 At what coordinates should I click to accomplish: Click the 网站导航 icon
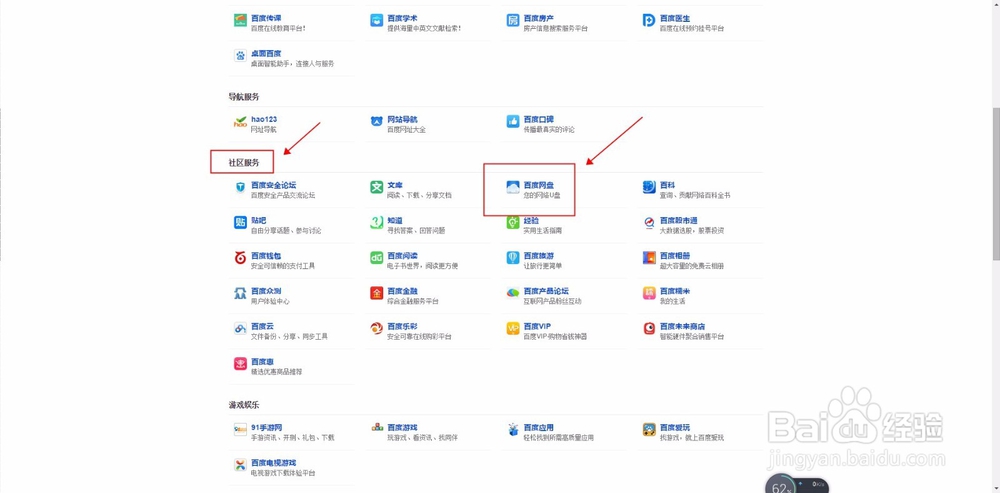tap(376, 122)
